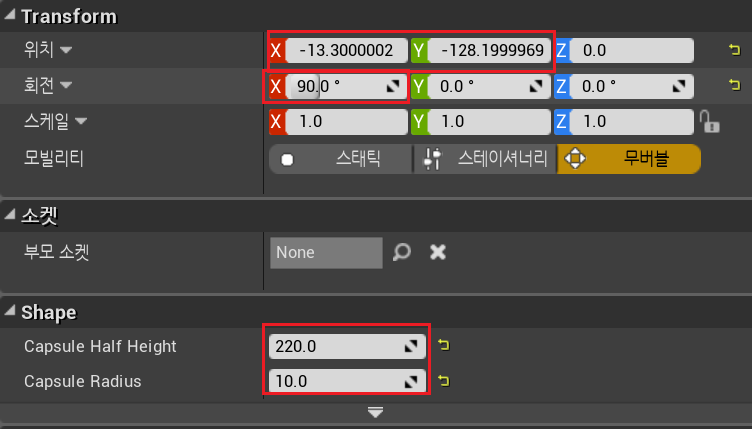Click the Capsule Half Height label

[100, 346]
